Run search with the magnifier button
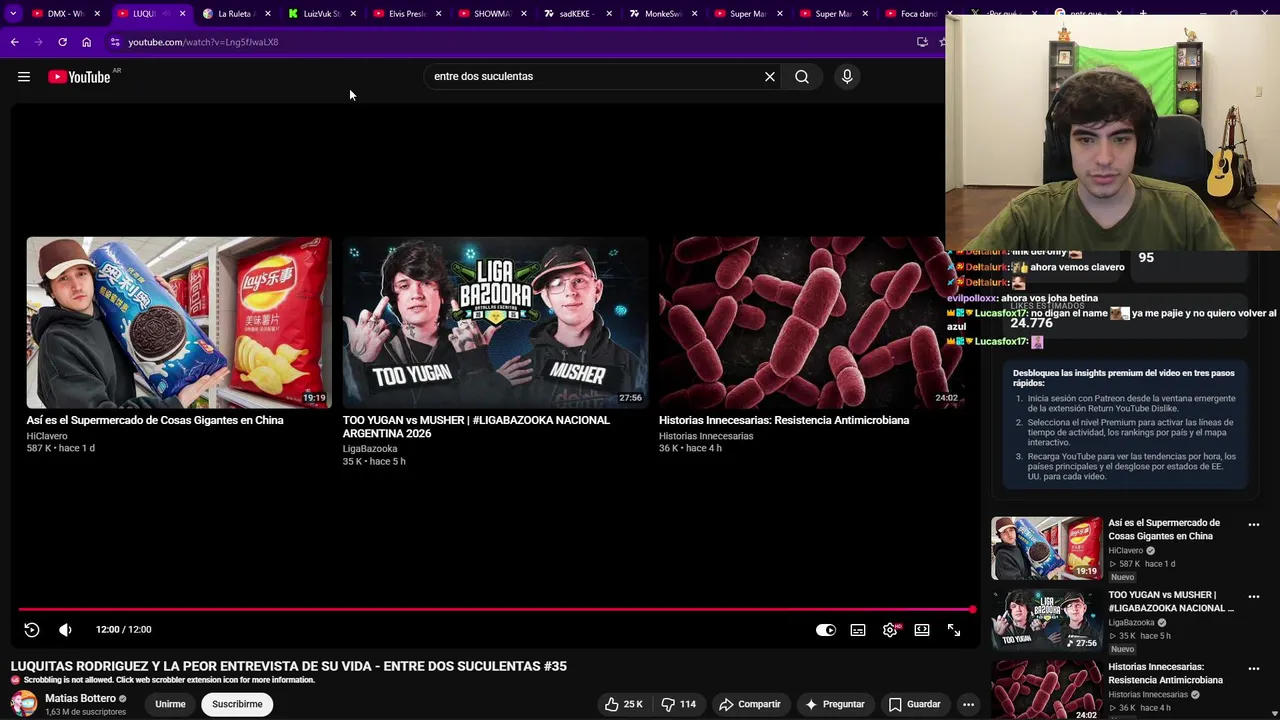Viewport: 1280px width, 720px height. point(802,77)
